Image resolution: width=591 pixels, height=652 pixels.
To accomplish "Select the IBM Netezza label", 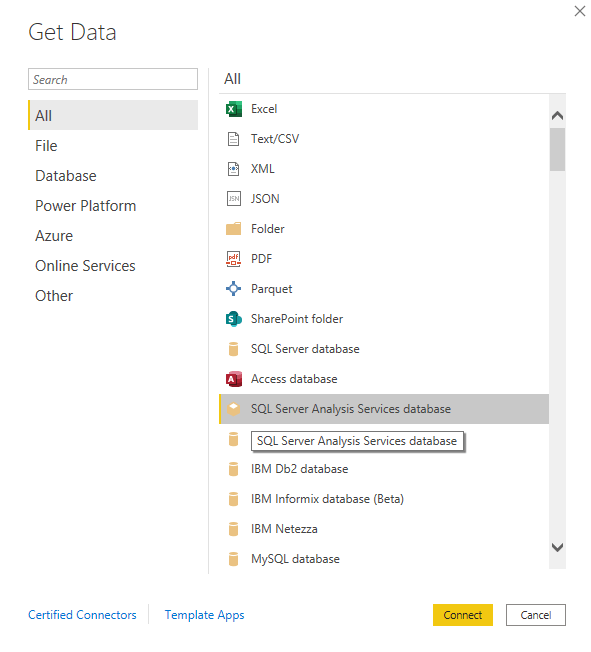I will 284,529.
